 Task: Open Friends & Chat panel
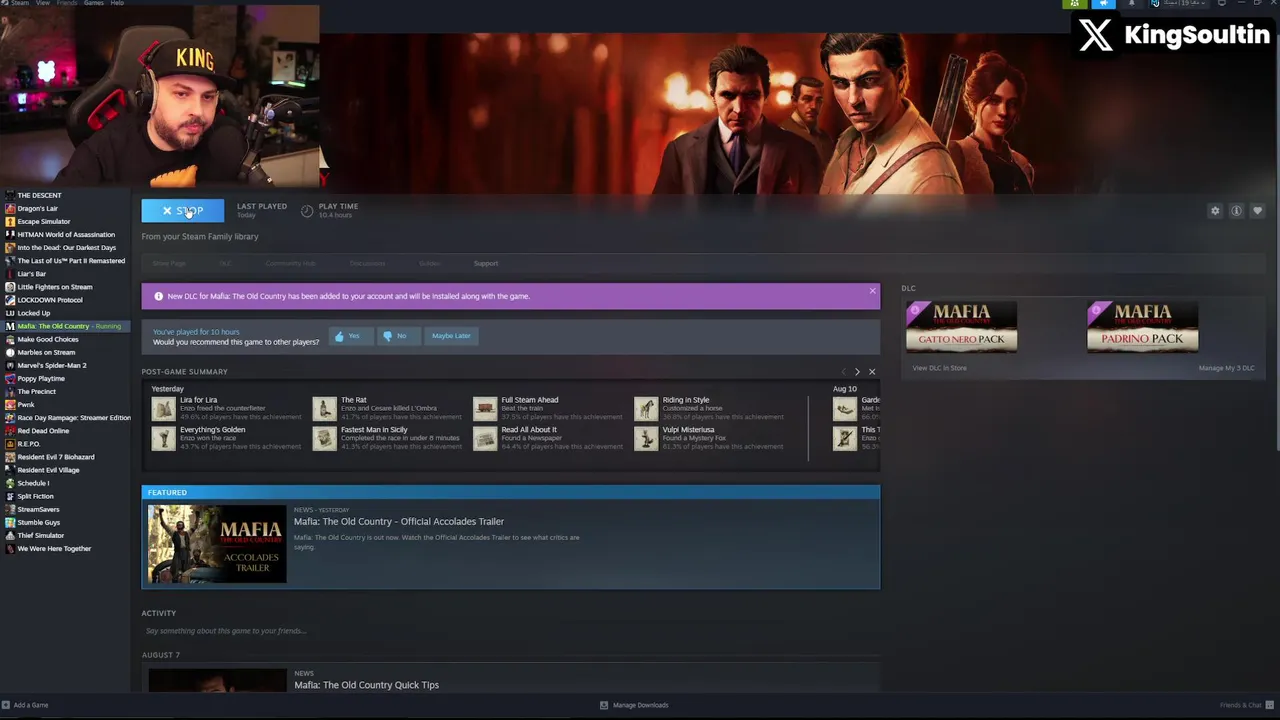(x=1246, y=705)
